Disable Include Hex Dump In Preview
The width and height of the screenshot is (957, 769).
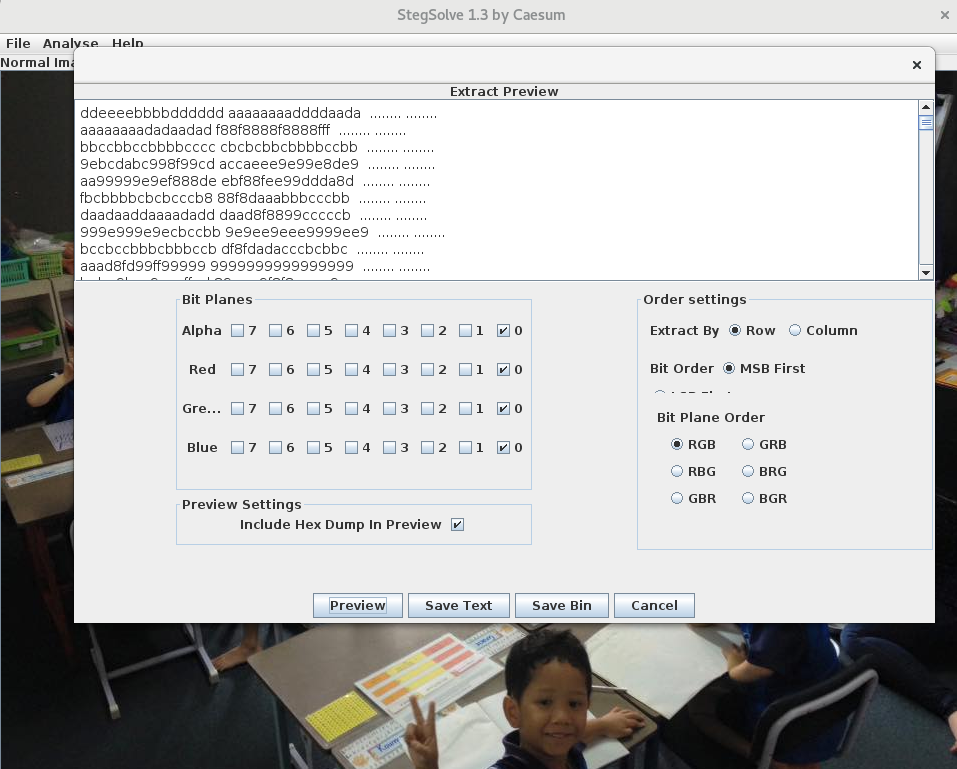(x=457, y=525)
